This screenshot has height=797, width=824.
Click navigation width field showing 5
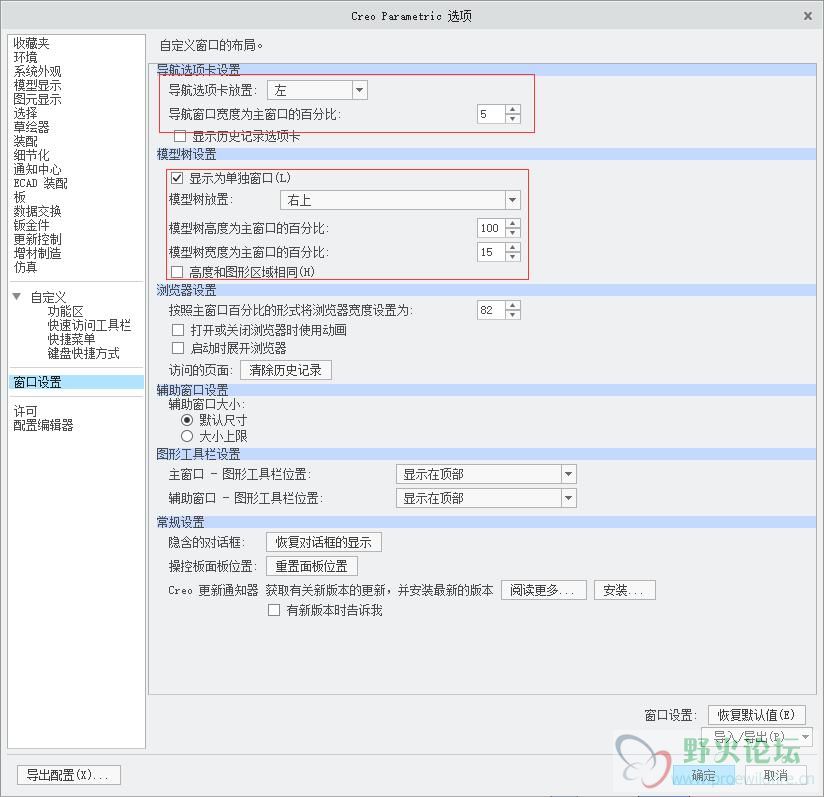point(491,114)
